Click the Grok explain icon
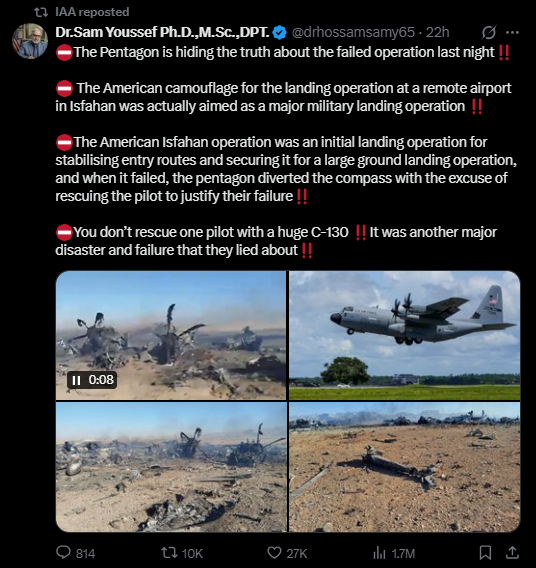The height and width of the screenshot is (568, 536). [x=489, y=33]
